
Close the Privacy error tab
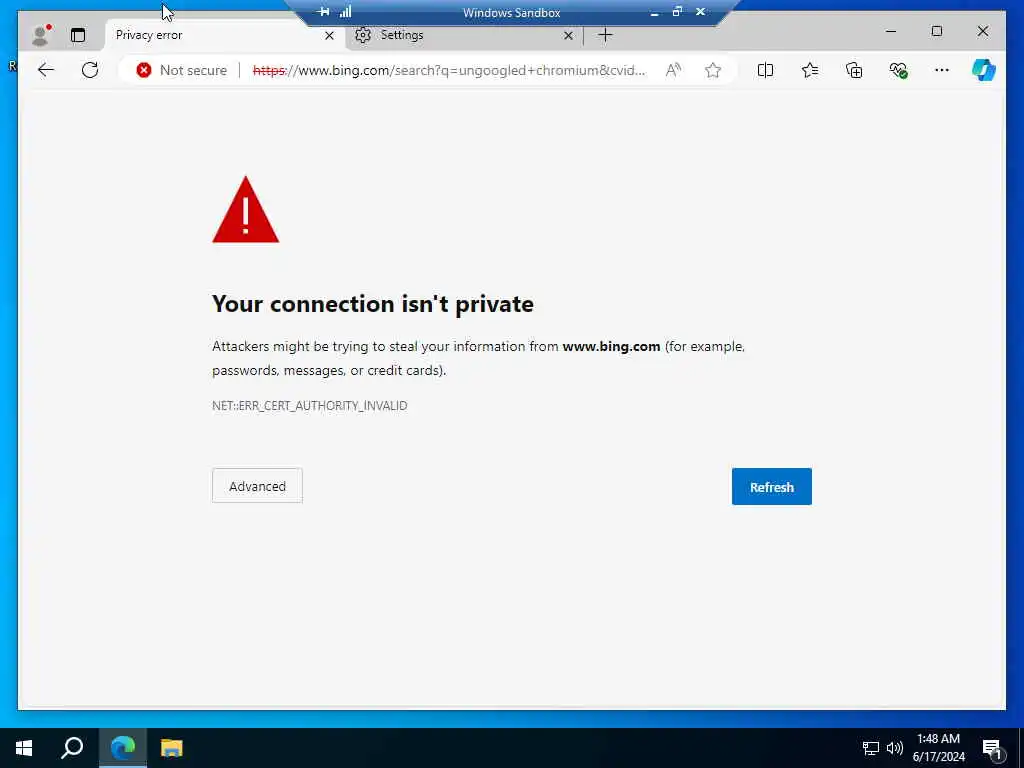point(329,35)
